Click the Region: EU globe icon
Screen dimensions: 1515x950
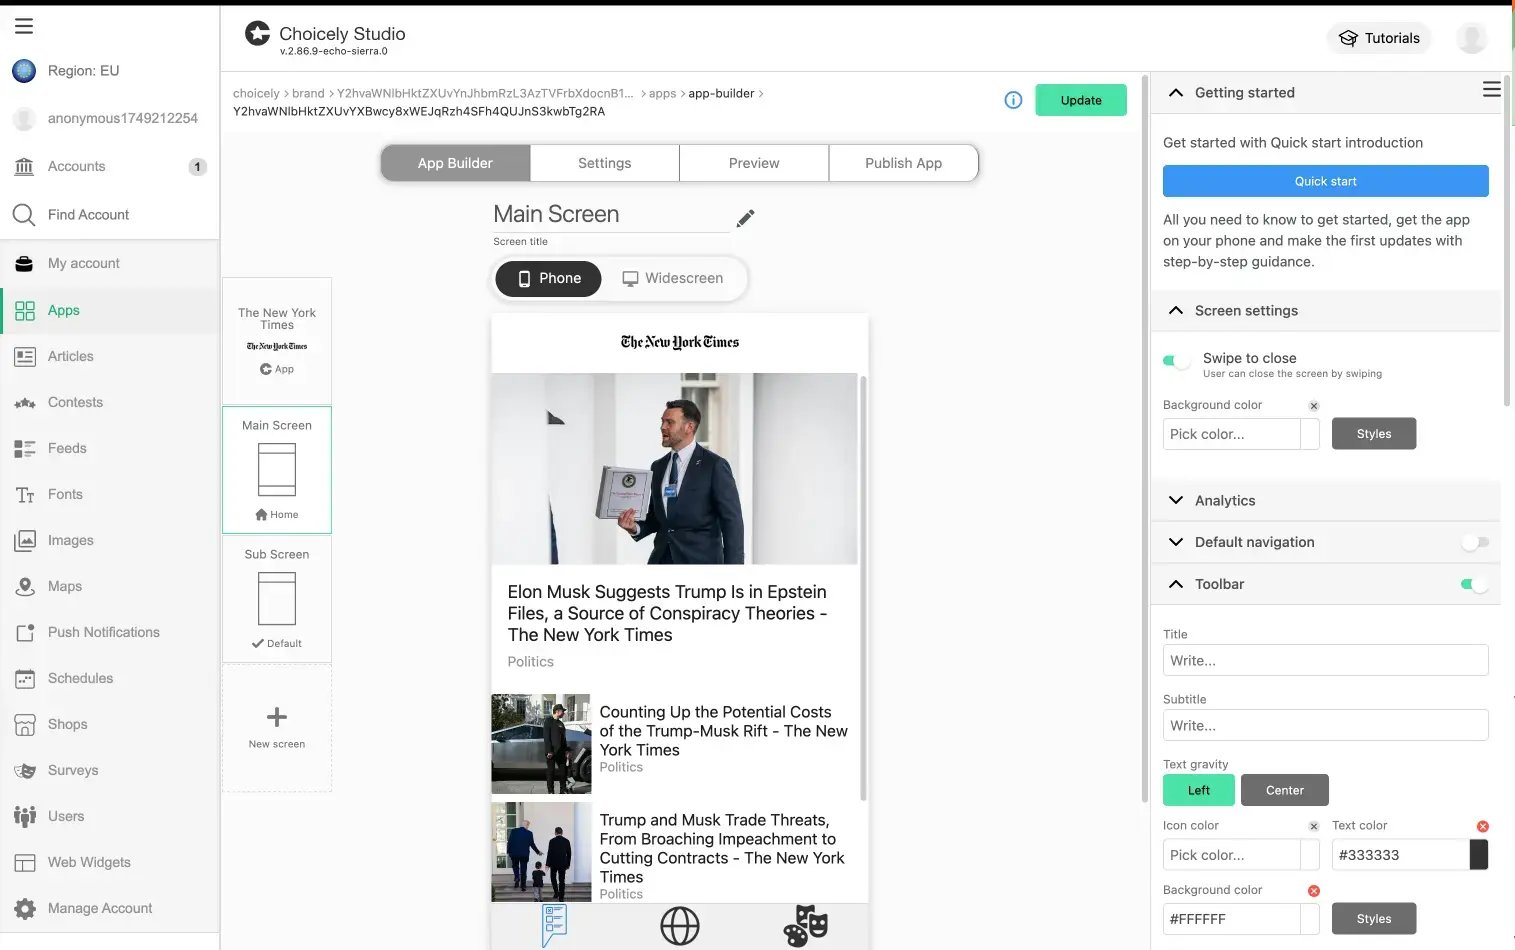(24, 71)
